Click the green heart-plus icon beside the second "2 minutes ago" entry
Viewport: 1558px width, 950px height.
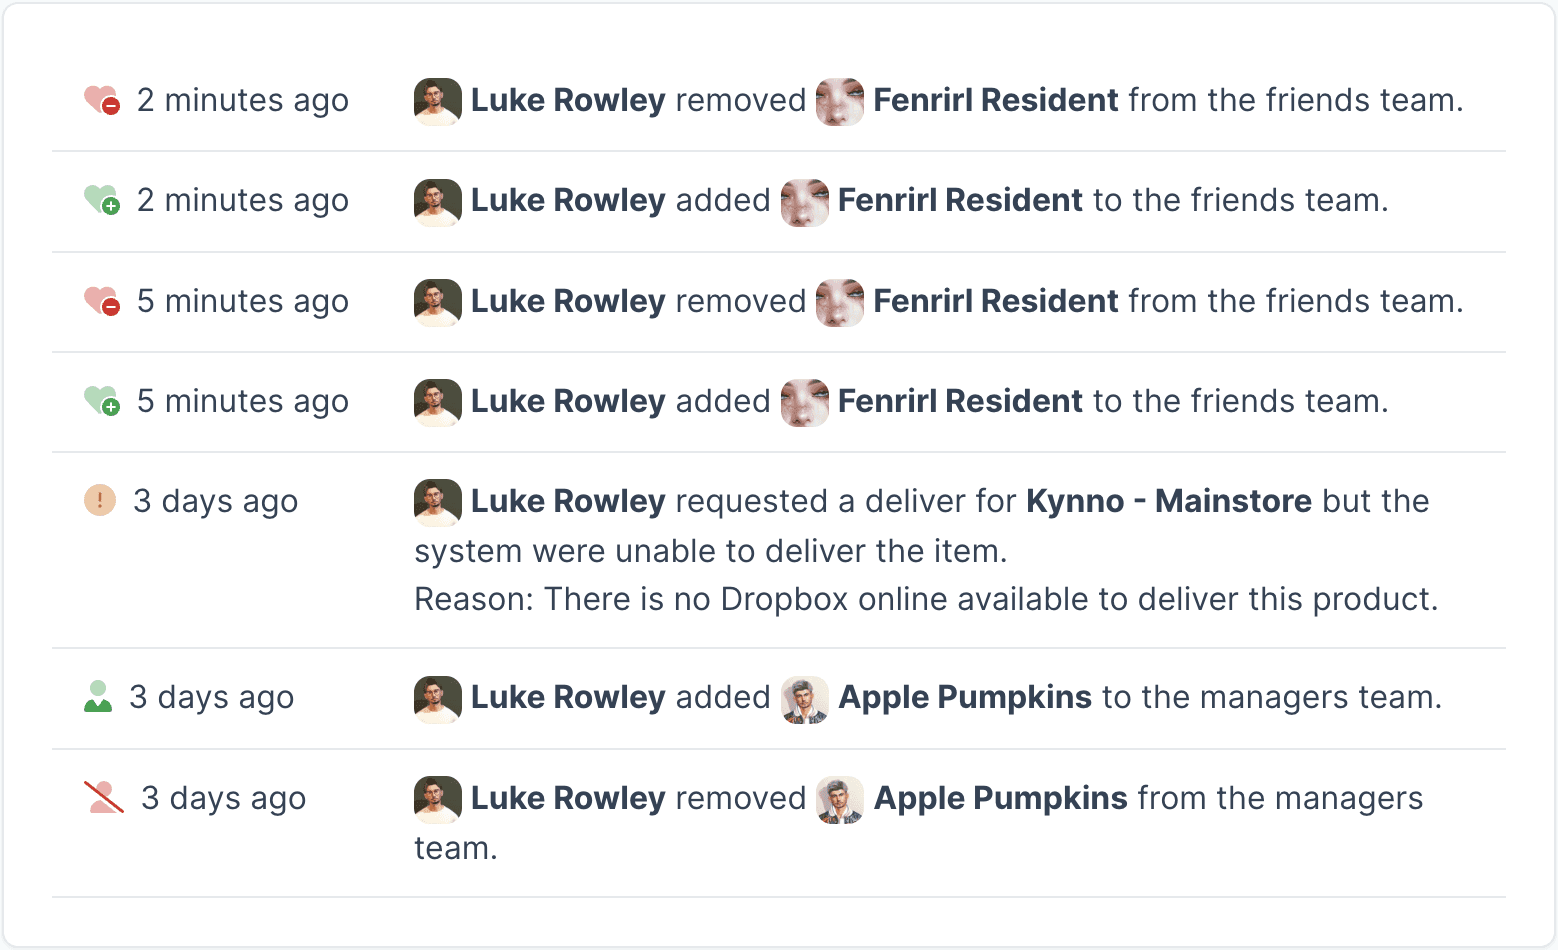102,200
